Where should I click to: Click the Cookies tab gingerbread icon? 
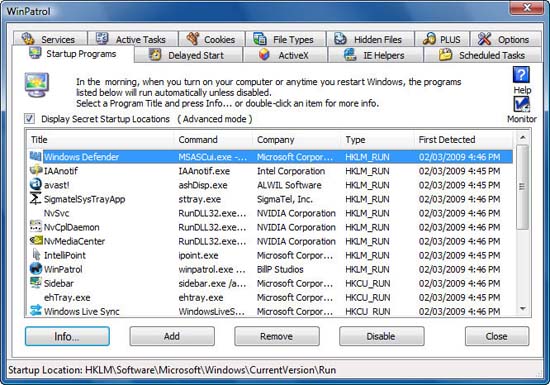click(193, 38)
